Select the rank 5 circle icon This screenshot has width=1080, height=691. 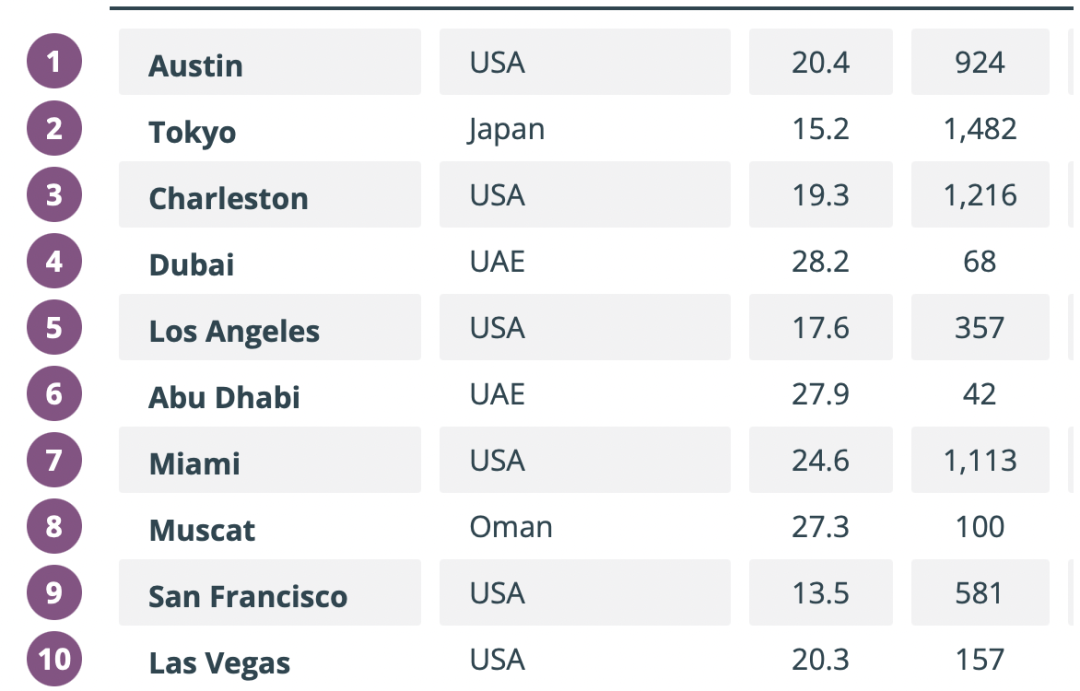click(54, 327)
